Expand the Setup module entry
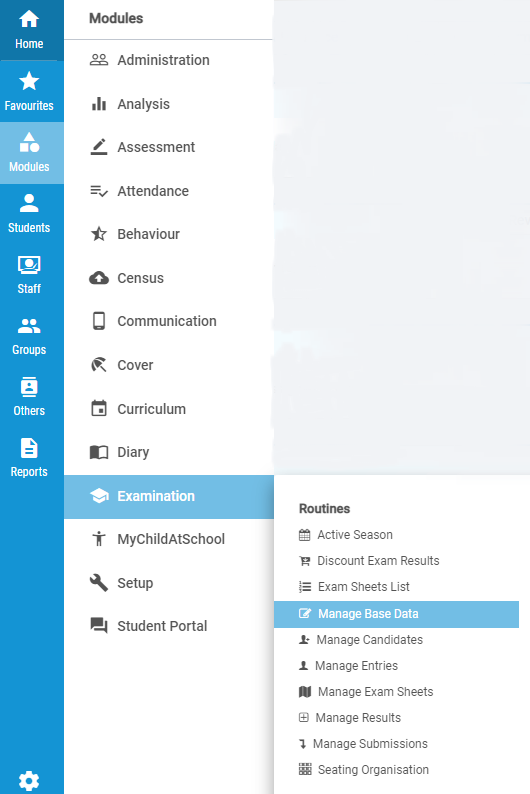Viewport: 530px width, 794px height. pyautogui.click(x=169, y=583)
